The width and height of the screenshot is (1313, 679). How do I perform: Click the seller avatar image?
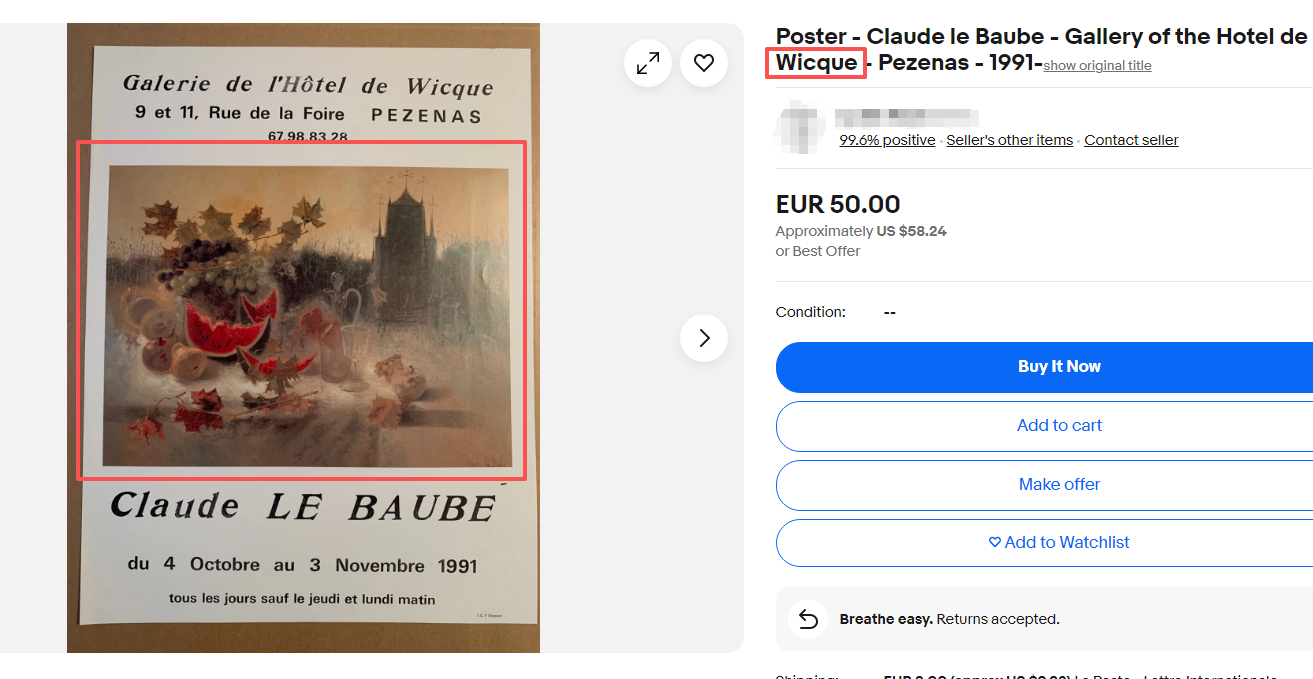pos(800,124)
